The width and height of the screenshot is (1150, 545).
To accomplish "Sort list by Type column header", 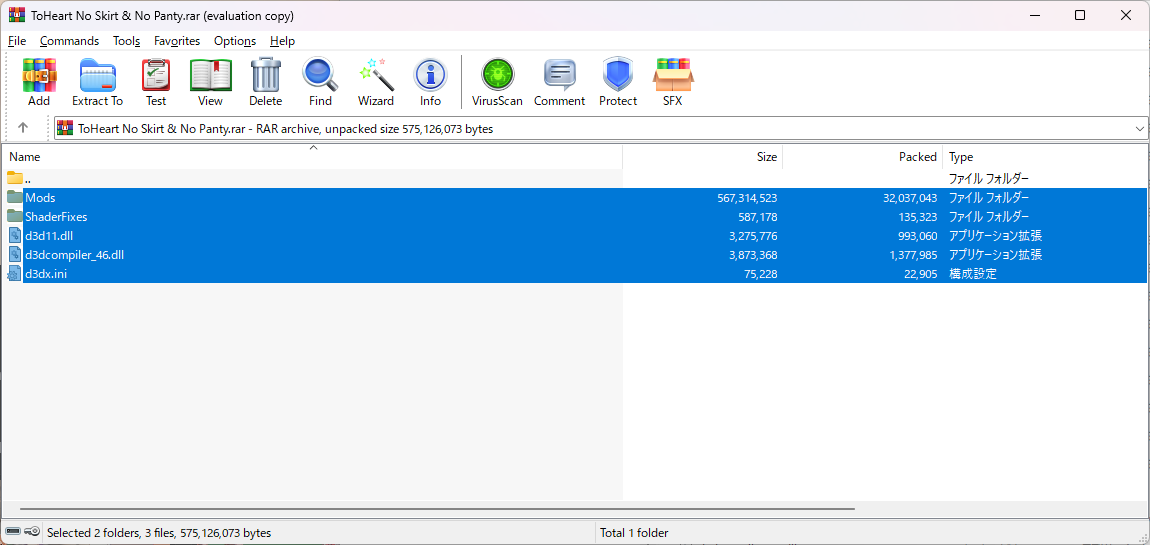I will coord(1045,157).
